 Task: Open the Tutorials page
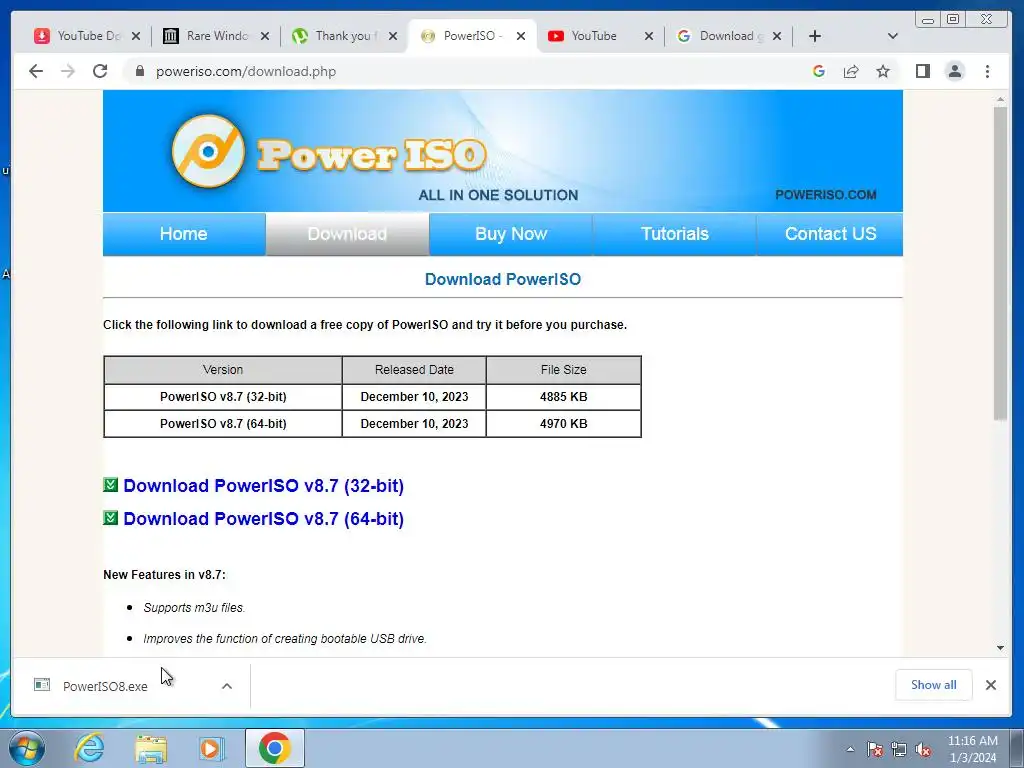point(675,234)
